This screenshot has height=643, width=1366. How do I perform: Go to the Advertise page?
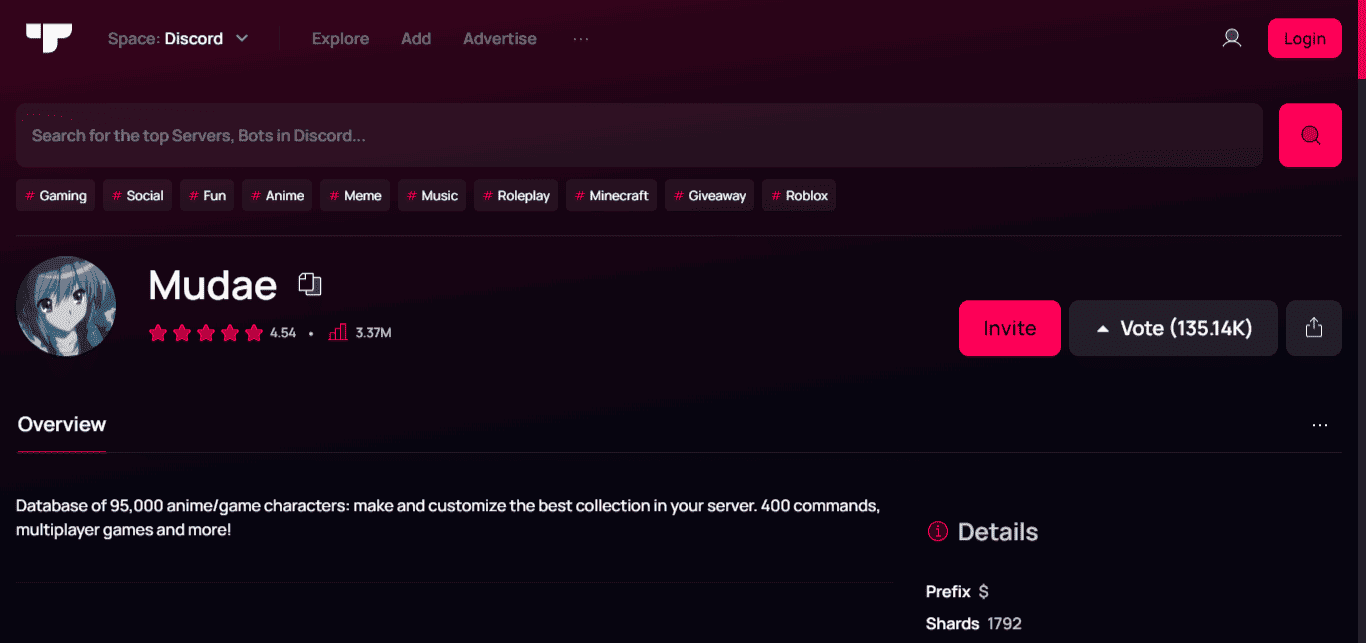tap(500, 39)
